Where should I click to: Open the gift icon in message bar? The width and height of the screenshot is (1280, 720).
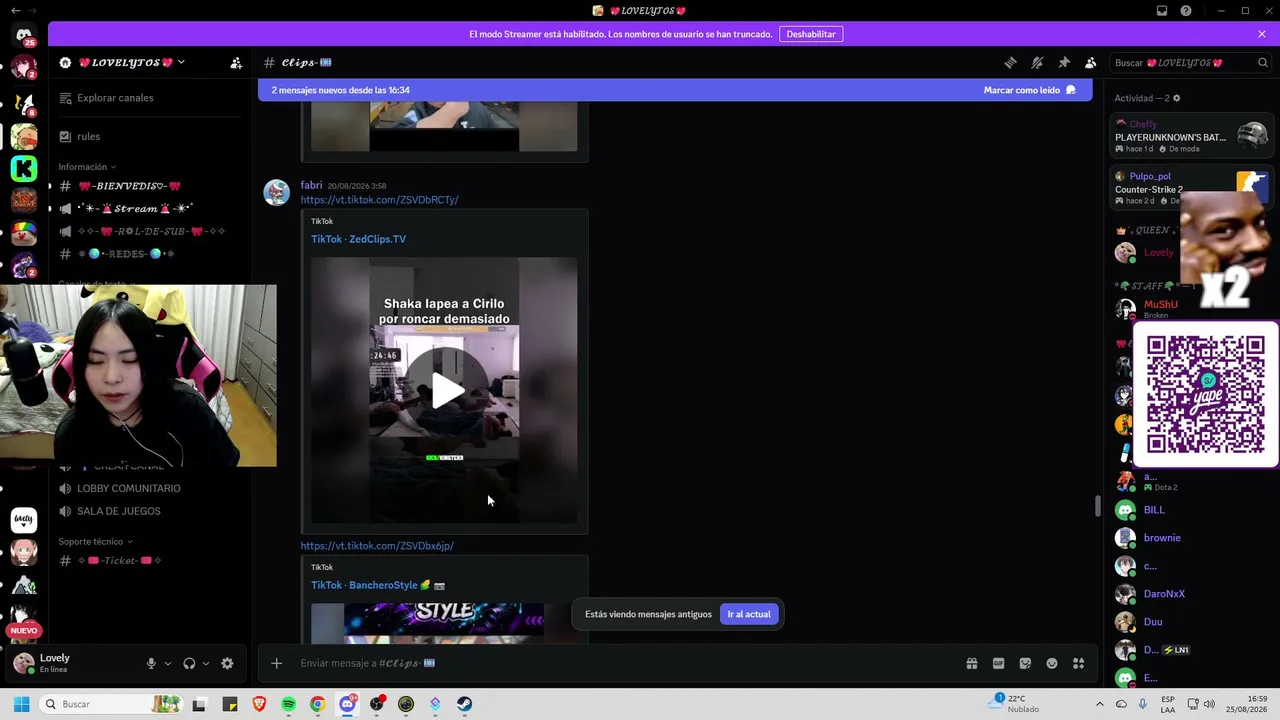pyautogui.click(x=971, y=663)
